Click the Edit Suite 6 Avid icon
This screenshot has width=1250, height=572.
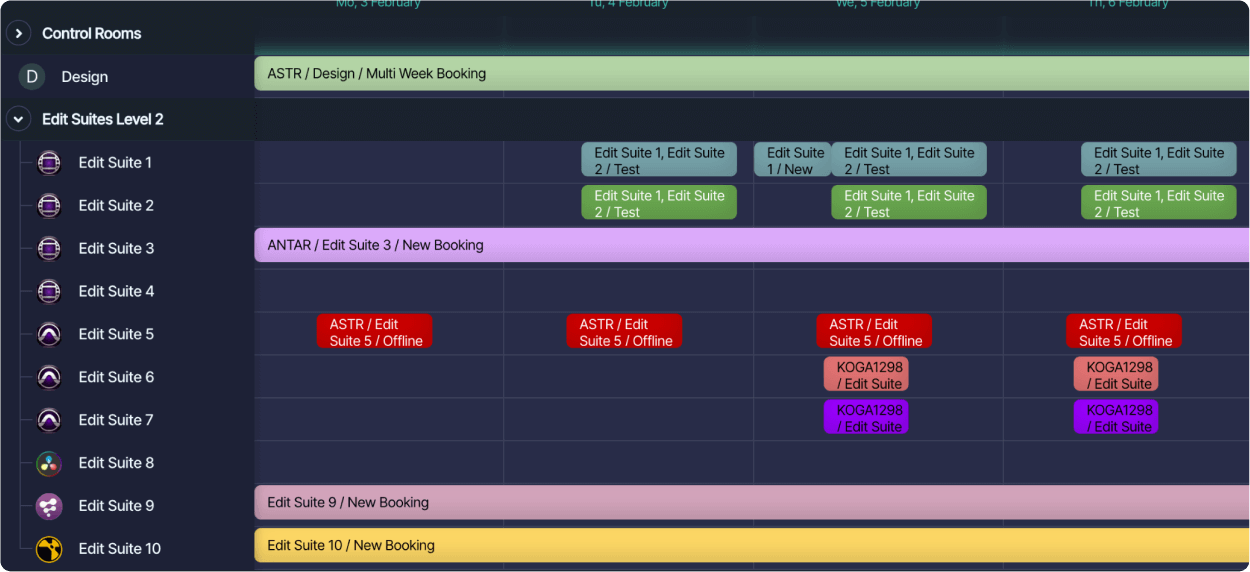click(49, 378)
